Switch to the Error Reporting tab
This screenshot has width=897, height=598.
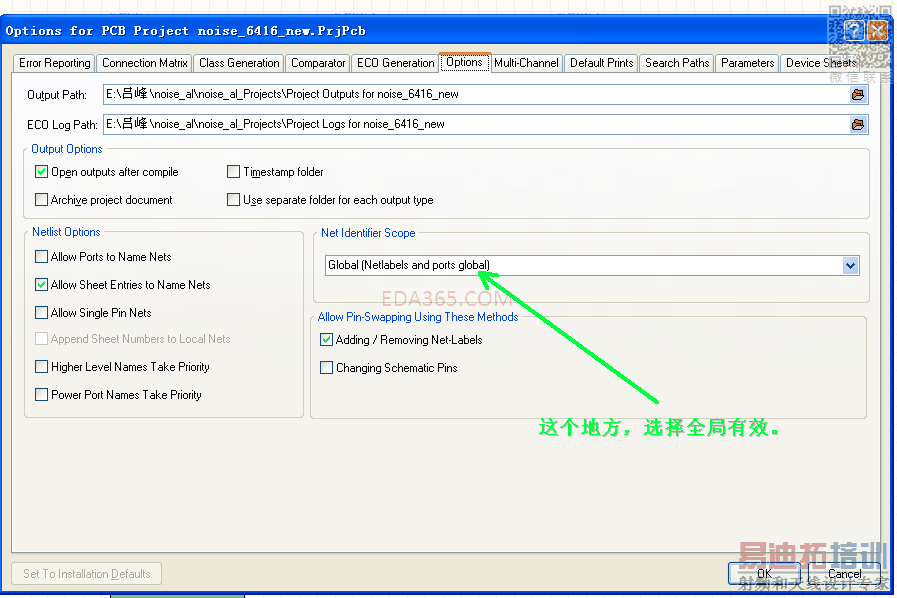[54, 63]
